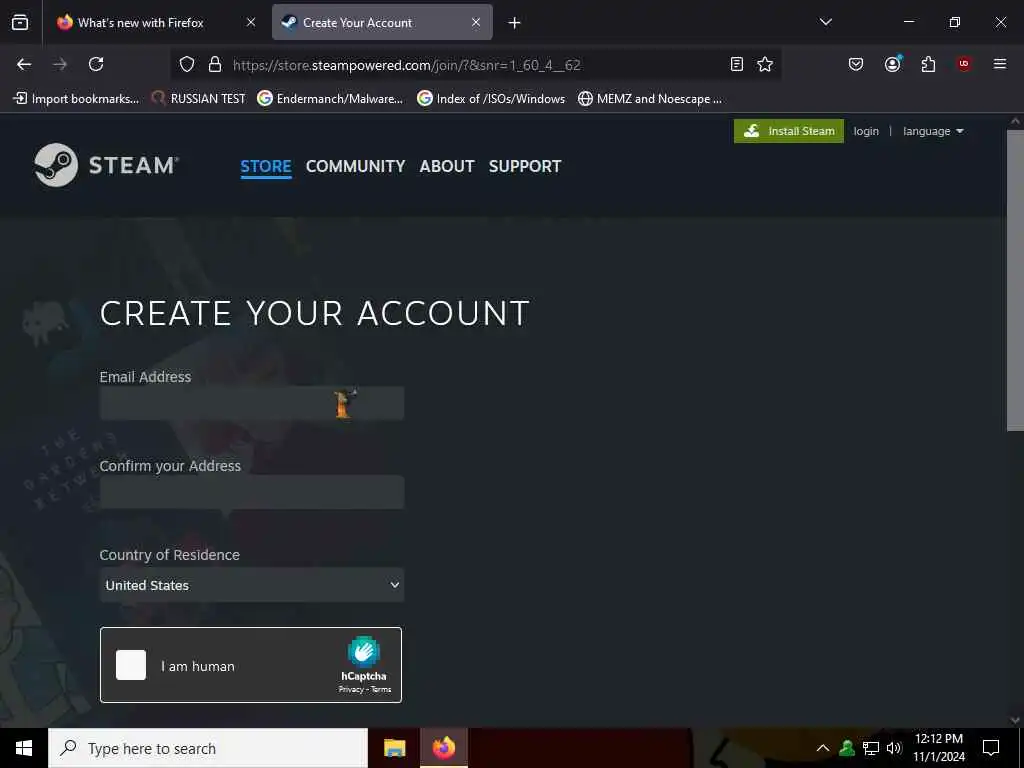
Task: Open Firefox account icon
Action: coord(893,64)
